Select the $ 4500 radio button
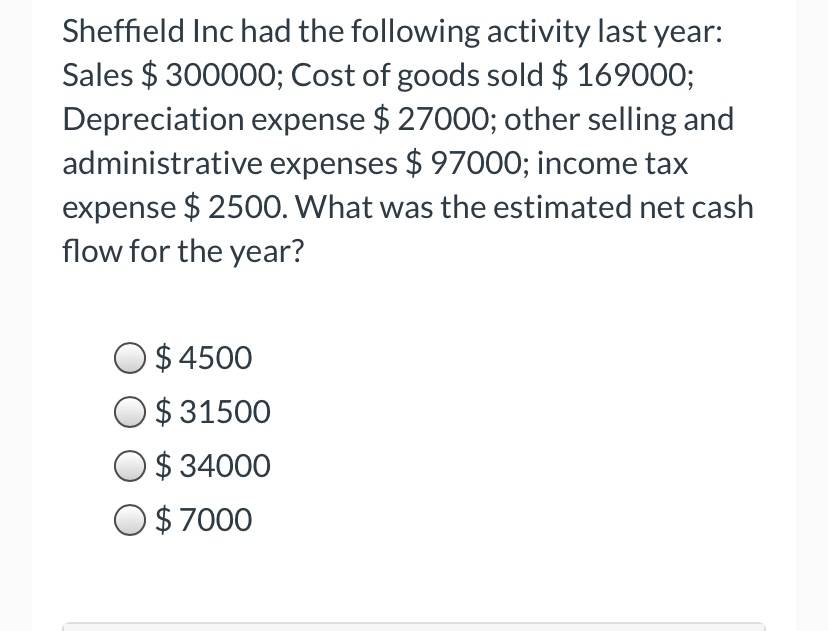Screen dimensions: 828x631 (129, 359)
